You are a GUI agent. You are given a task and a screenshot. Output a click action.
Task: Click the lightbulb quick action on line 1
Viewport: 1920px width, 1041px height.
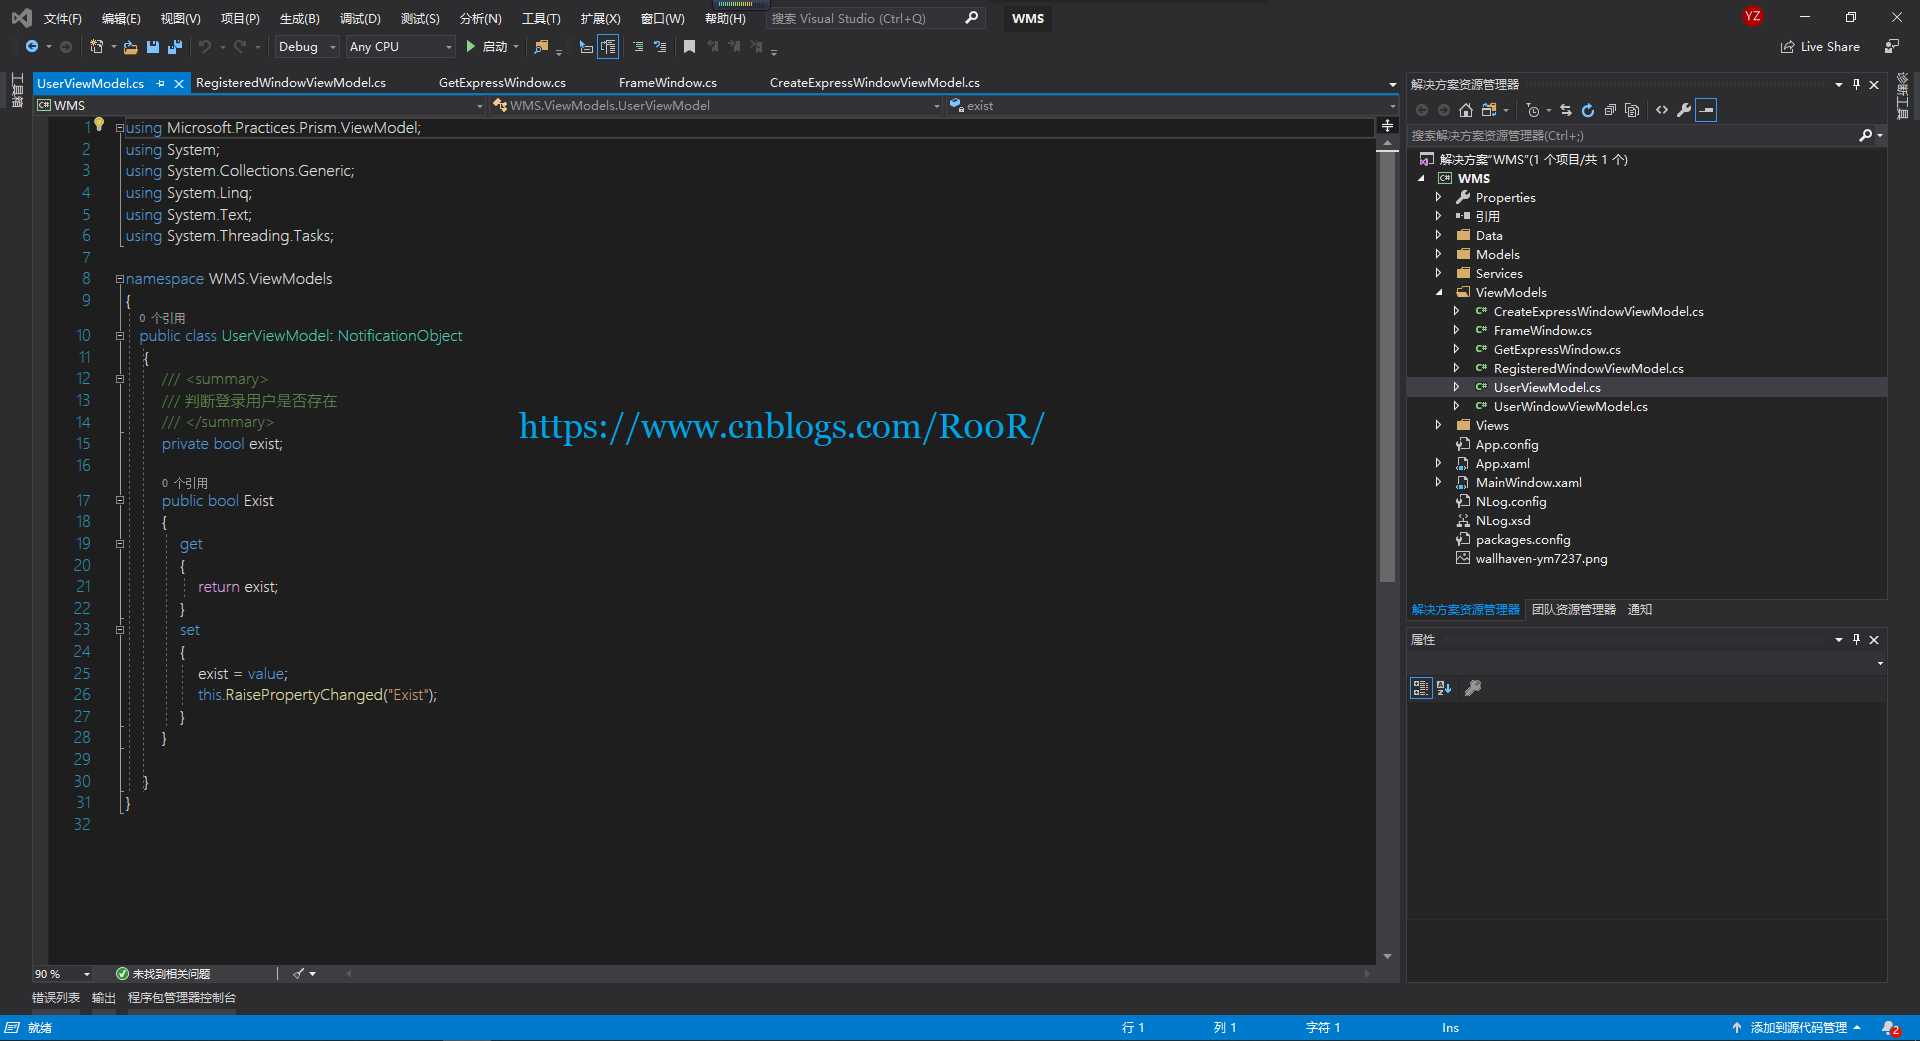pyautogui.click(x=99, y=125)
